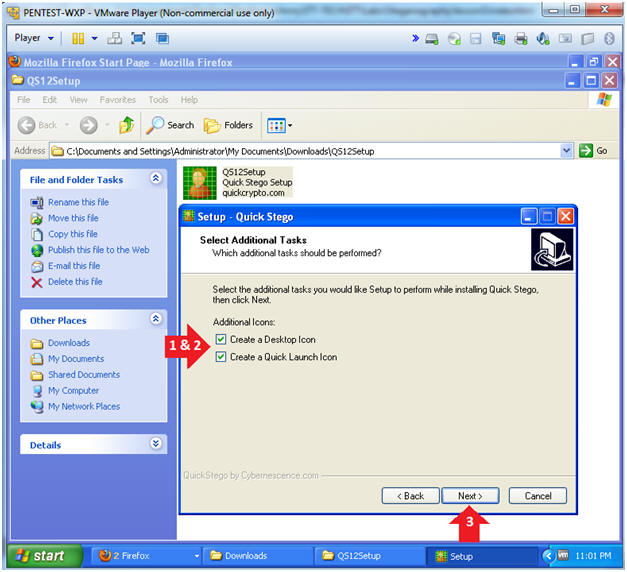This screenshot has height=572, width=627.
Task: Open My Computer under Other Places
Action: [x=74, y=390]
